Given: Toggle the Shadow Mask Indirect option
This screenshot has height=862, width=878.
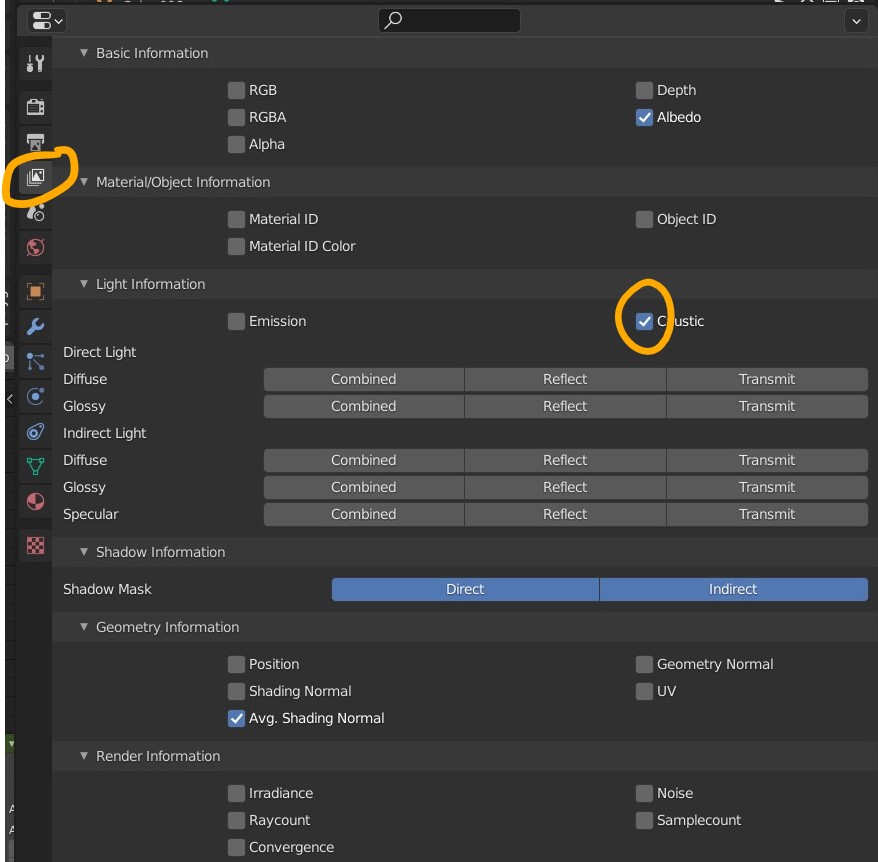Looking at the screenshot, I should point(733,590).
